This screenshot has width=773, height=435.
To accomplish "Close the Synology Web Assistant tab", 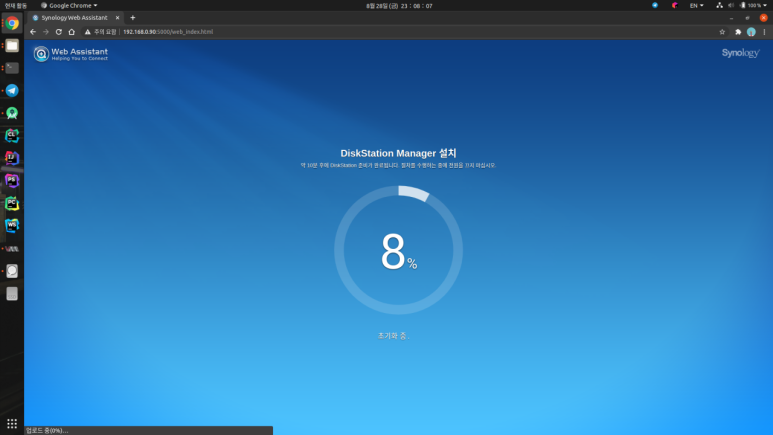I will [x=117, y=18].
